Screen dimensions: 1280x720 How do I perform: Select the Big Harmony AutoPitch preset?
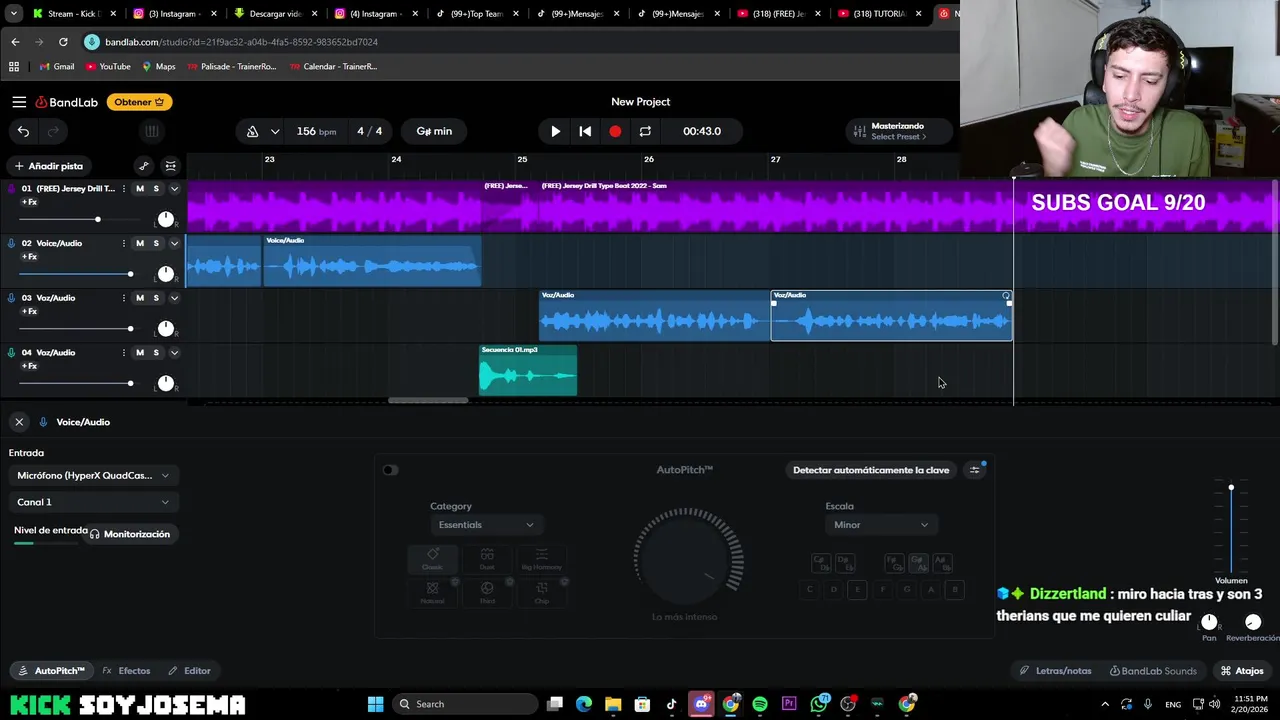tap(541, 559)
